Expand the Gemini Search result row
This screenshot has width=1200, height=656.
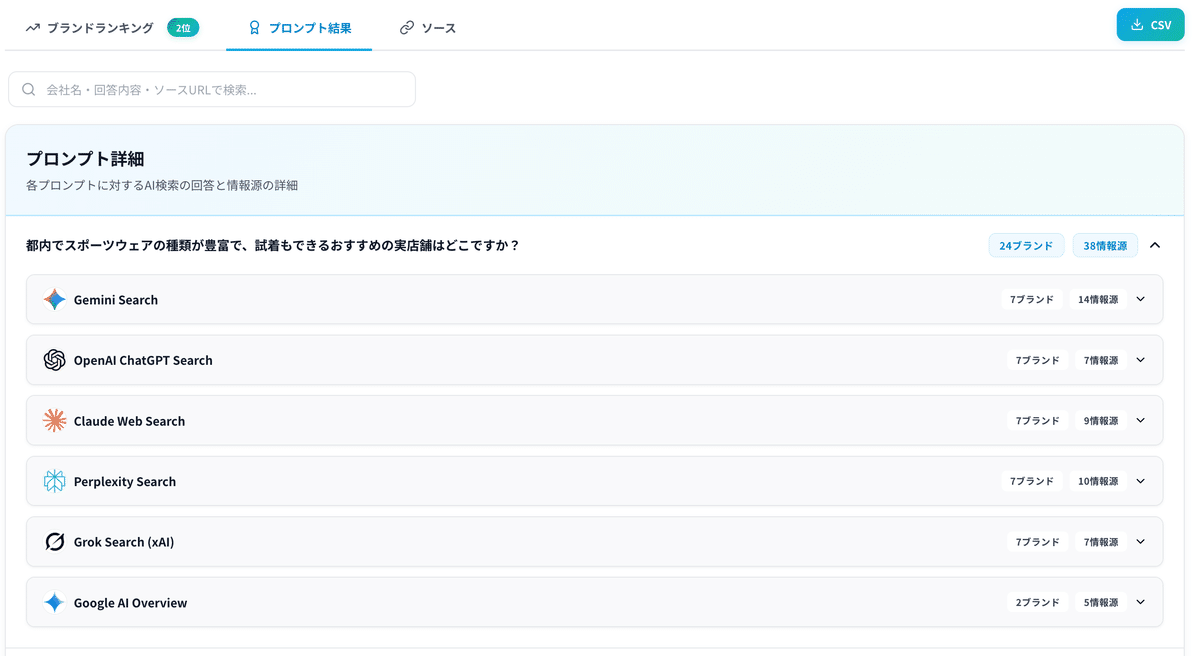click(x=1140, y=299)
